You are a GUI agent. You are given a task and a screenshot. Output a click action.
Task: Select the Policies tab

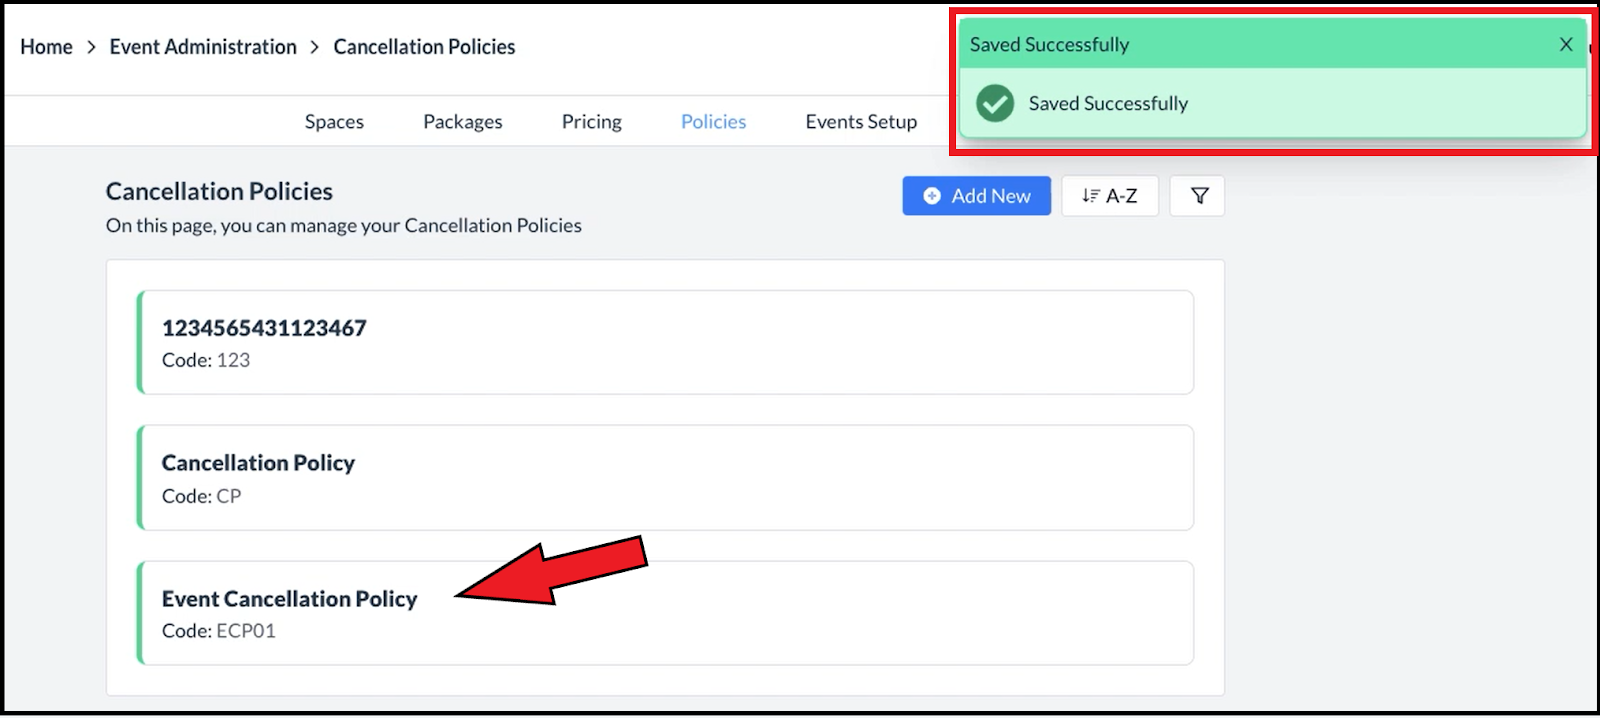(x=713, y=122)
